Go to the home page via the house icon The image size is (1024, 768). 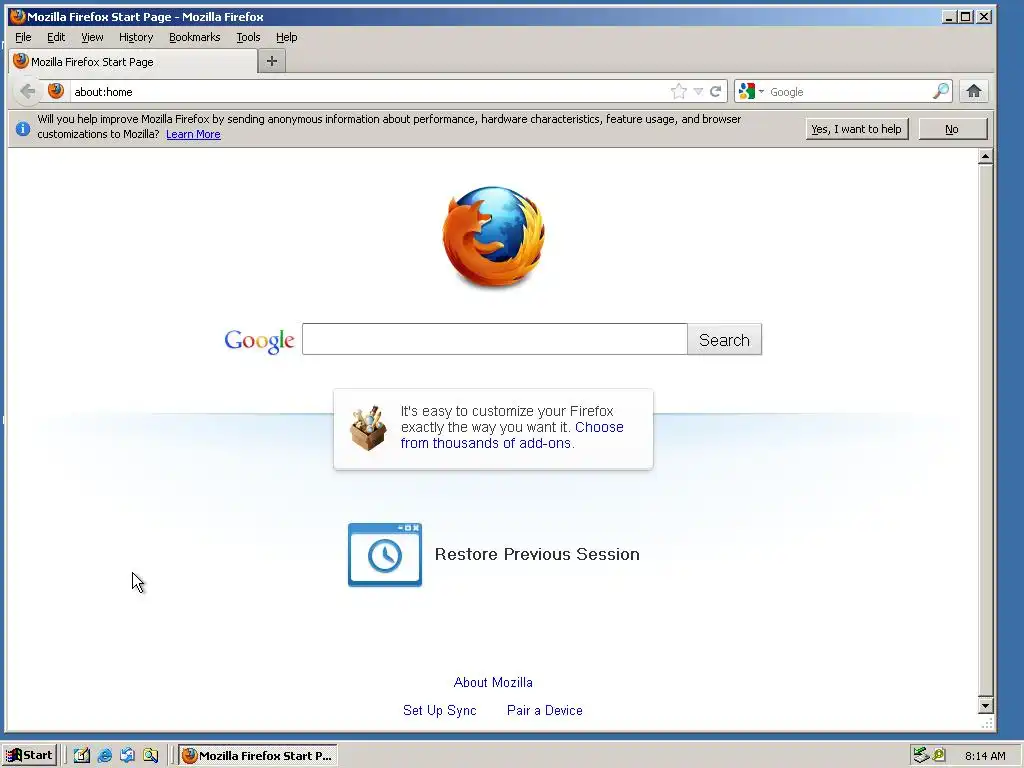(974, 91)
